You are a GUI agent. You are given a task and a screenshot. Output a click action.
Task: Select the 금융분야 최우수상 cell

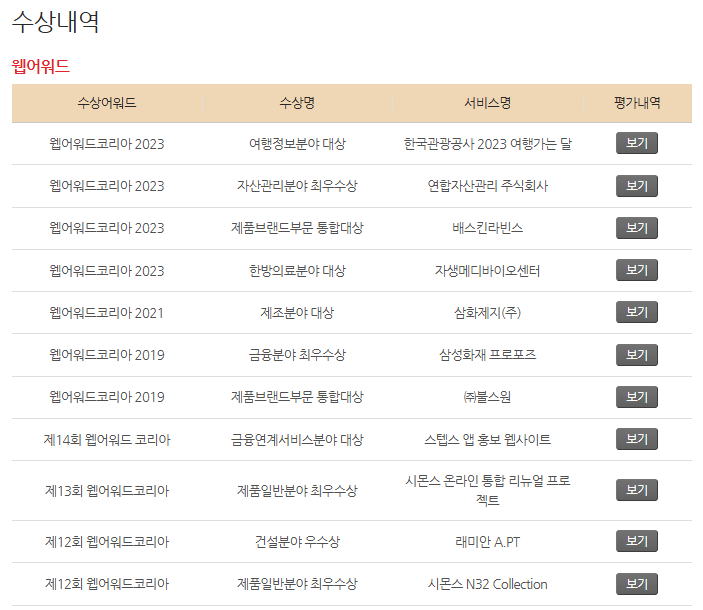[297, 355]
